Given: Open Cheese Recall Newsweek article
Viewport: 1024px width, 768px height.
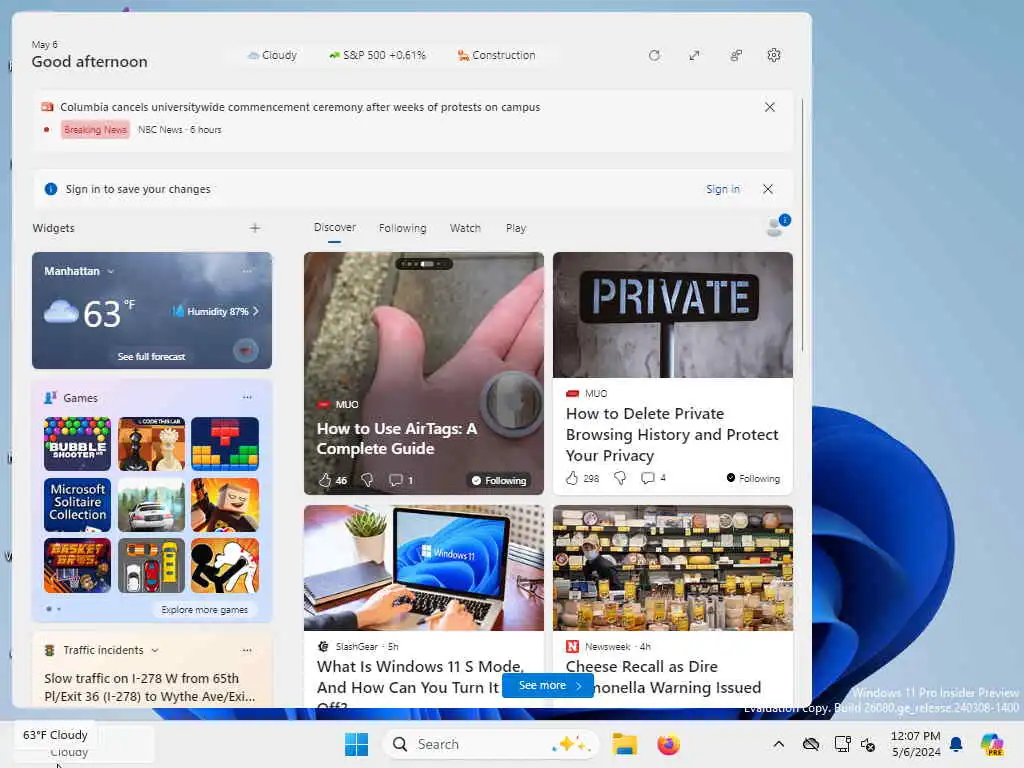Looking at the screenshot, I should coord(663,677).
